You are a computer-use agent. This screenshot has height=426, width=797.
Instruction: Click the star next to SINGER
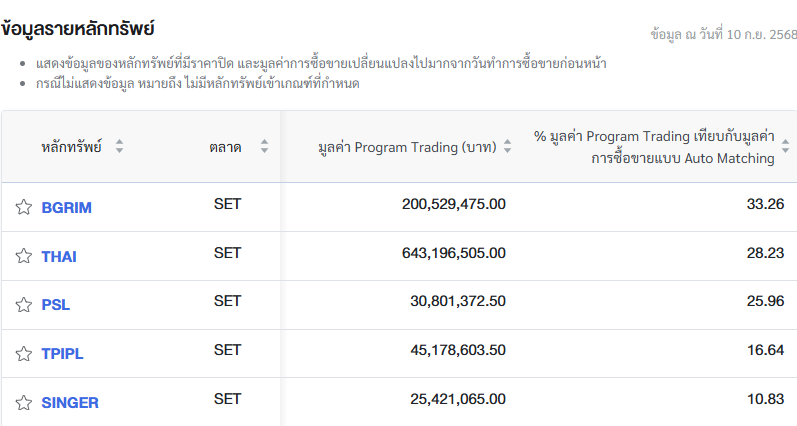click(x=24, y=402)
